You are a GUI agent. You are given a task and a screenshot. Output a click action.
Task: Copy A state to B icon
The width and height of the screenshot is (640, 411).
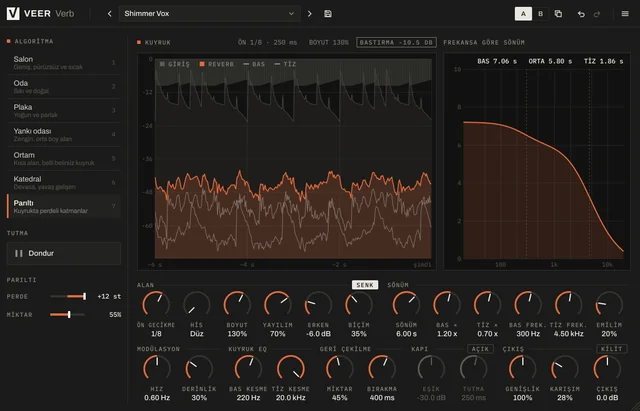(558, 13)
